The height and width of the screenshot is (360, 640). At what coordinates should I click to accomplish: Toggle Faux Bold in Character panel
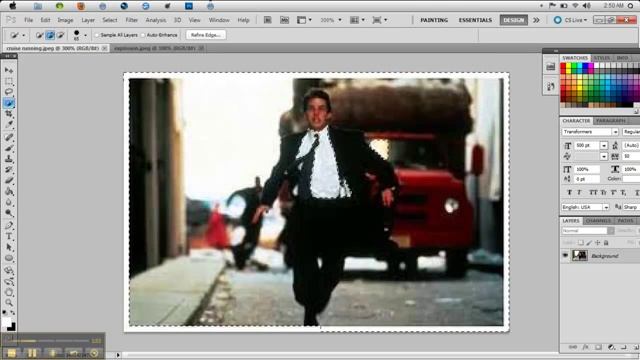(569, 192)
